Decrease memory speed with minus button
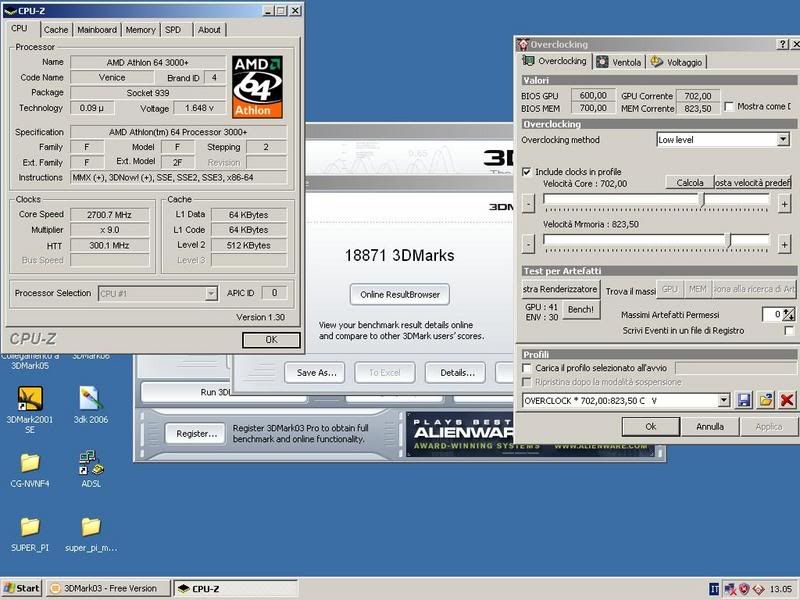The image size is (800, 600). coord(529,245)
